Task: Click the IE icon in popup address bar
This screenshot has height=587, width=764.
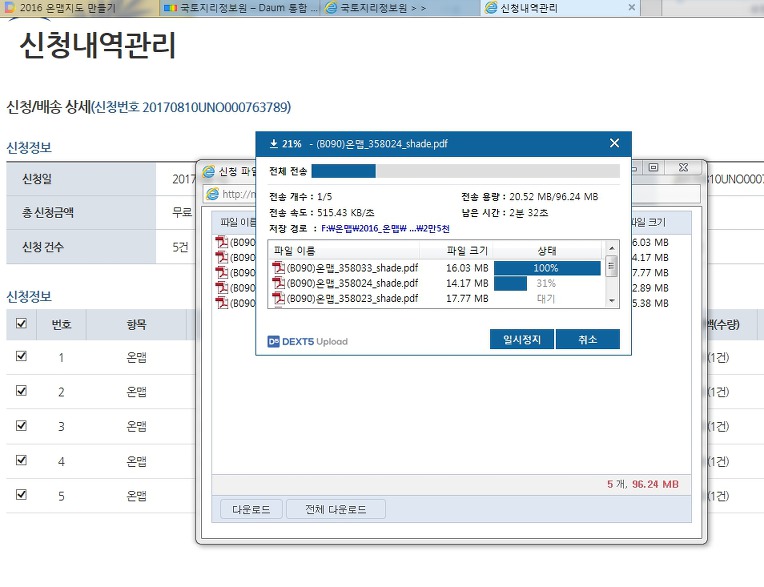Action: point(212,194)
